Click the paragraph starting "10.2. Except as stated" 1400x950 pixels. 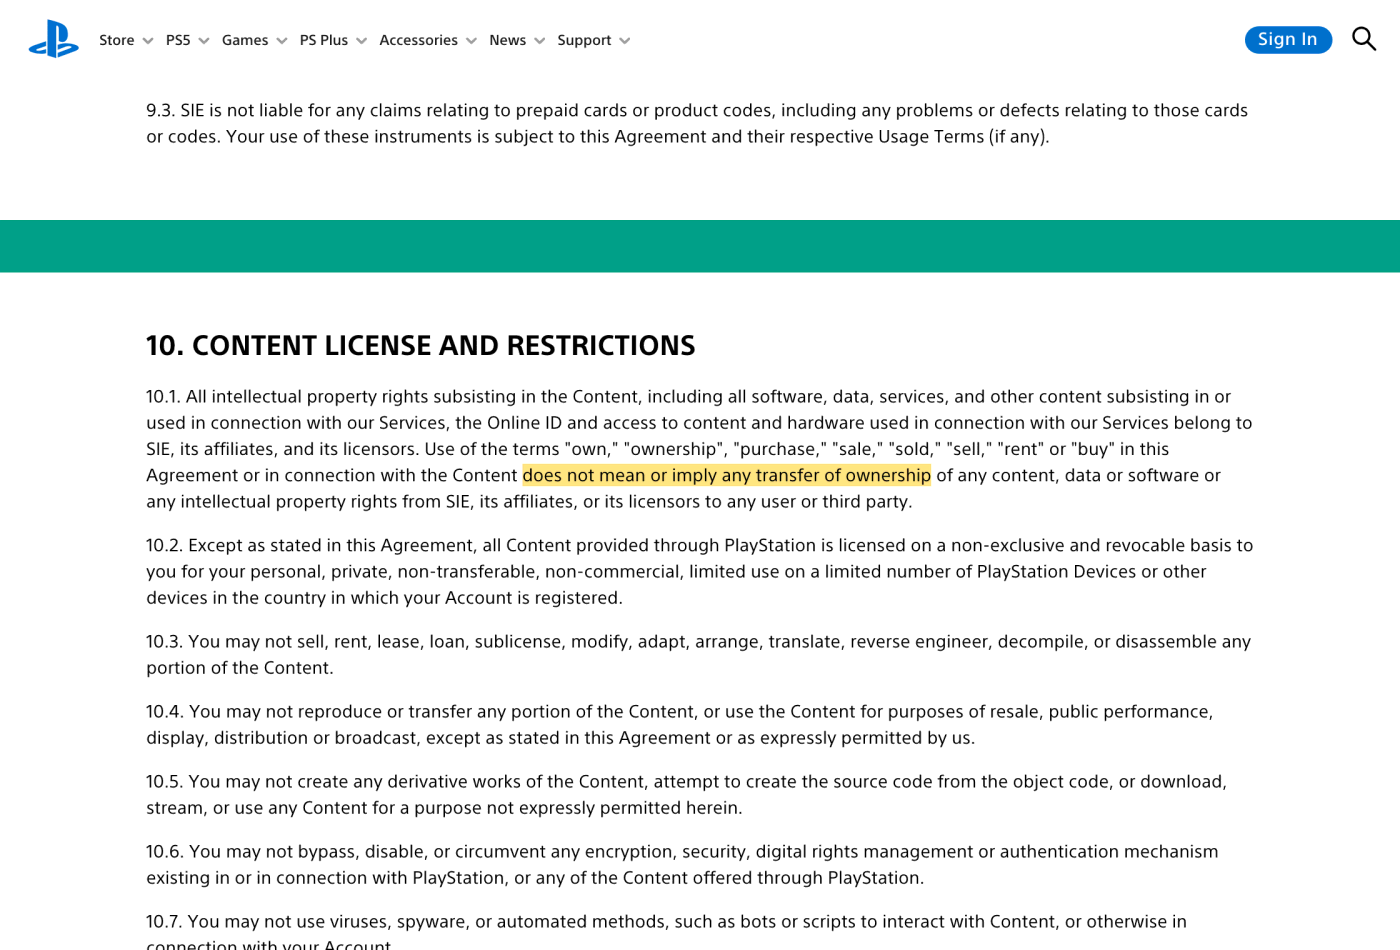tap(699, 571)
